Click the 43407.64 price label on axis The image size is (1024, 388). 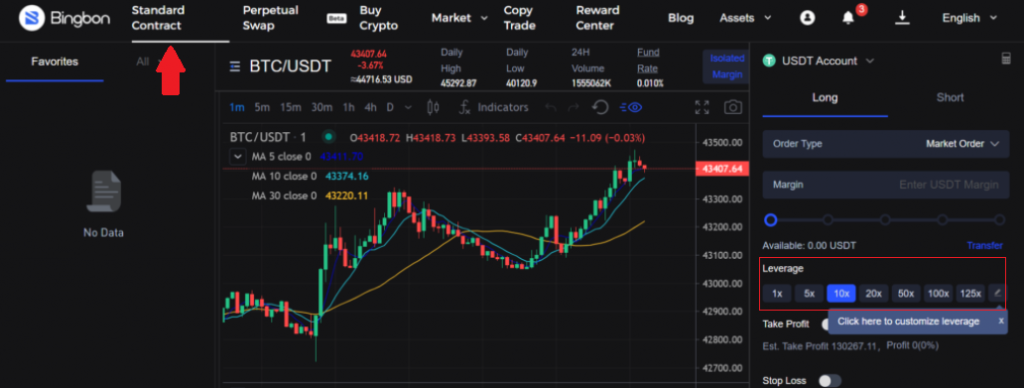[722, 169]
